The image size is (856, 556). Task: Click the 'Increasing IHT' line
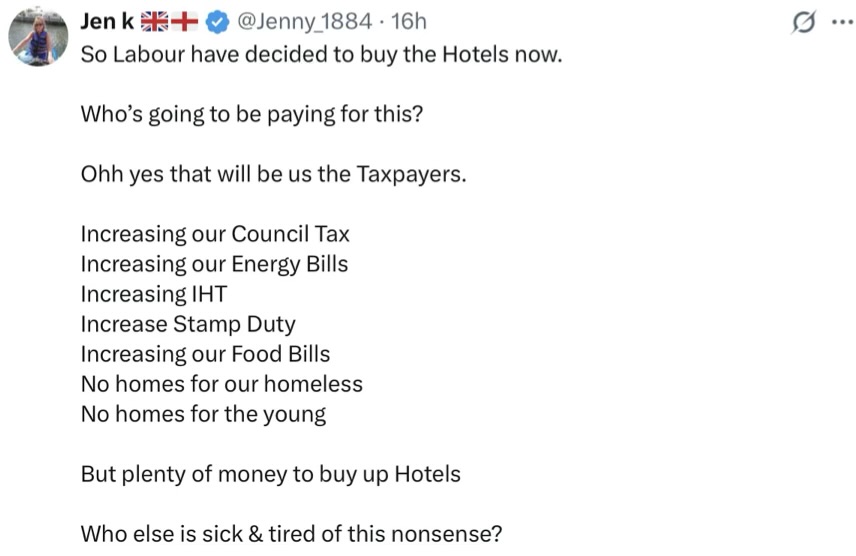tap(153, 294)
